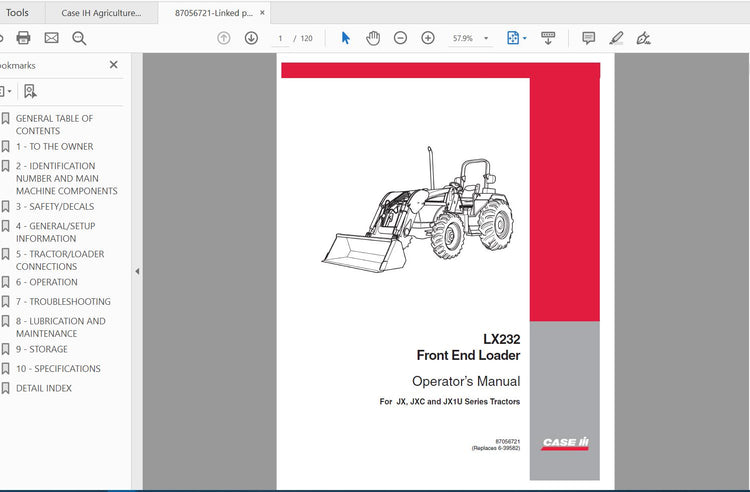Click the 87056721 part number text
Viewport: 750px width, 492px height.
point(507,441)
